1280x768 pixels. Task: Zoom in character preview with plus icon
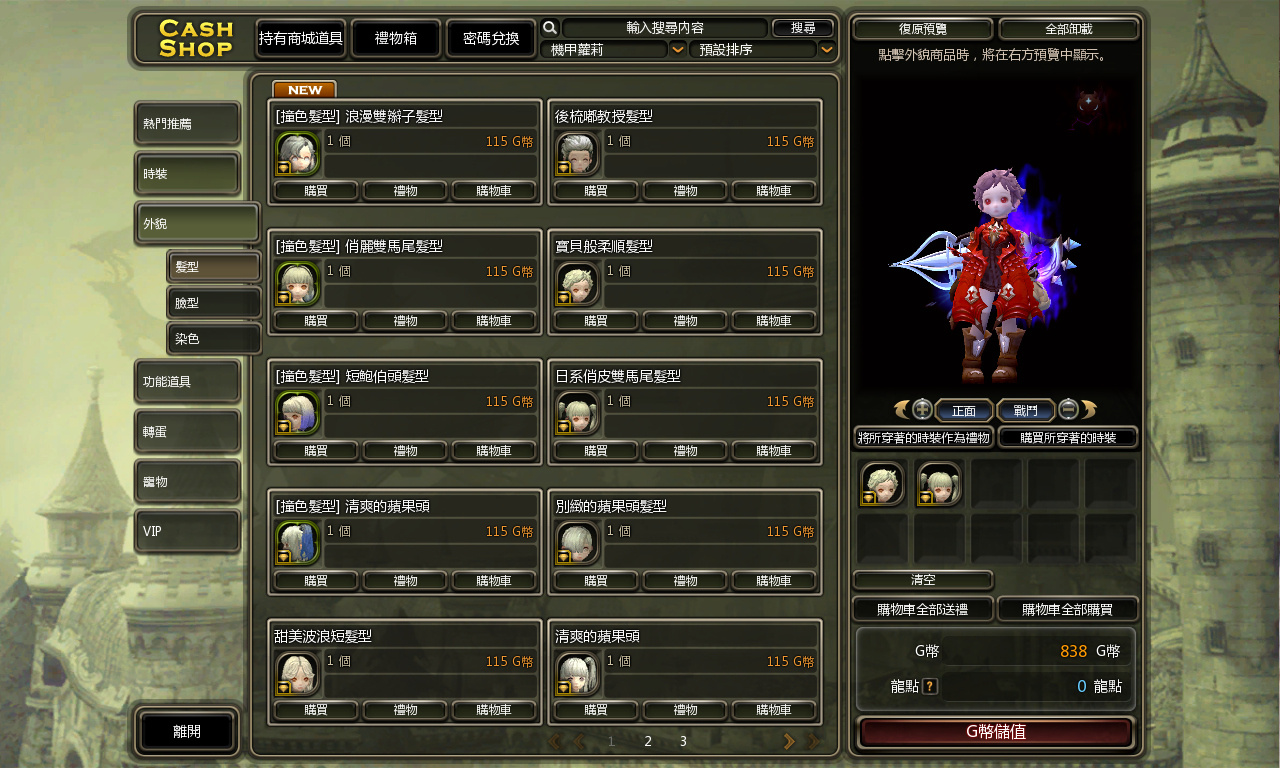coord(922,409)
